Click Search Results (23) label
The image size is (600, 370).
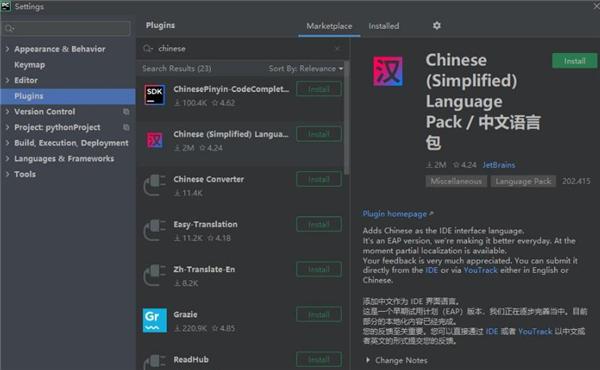176,68
